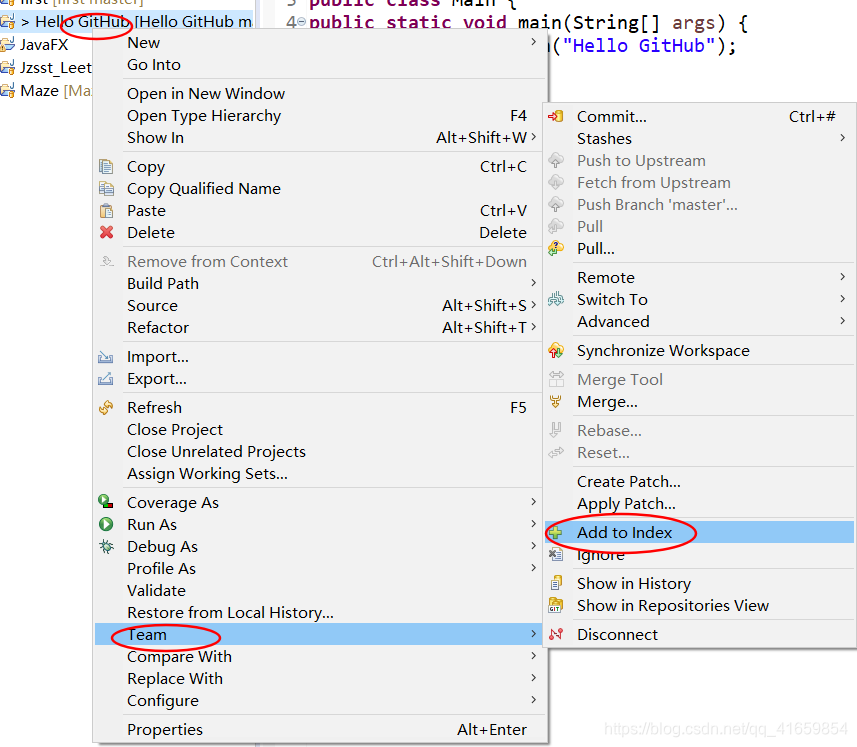This screenshot has width=857, height=747.
Task: Expand the New submenu arrow
Action: (x=533, y=42)
